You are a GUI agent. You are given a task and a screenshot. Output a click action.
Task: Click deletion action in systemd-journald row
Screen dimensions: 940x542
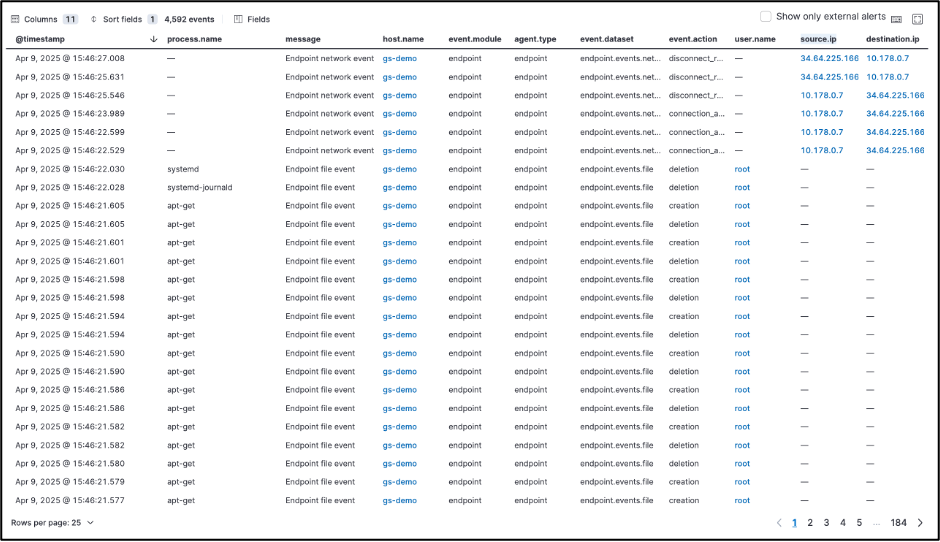[x=683, y=188]
